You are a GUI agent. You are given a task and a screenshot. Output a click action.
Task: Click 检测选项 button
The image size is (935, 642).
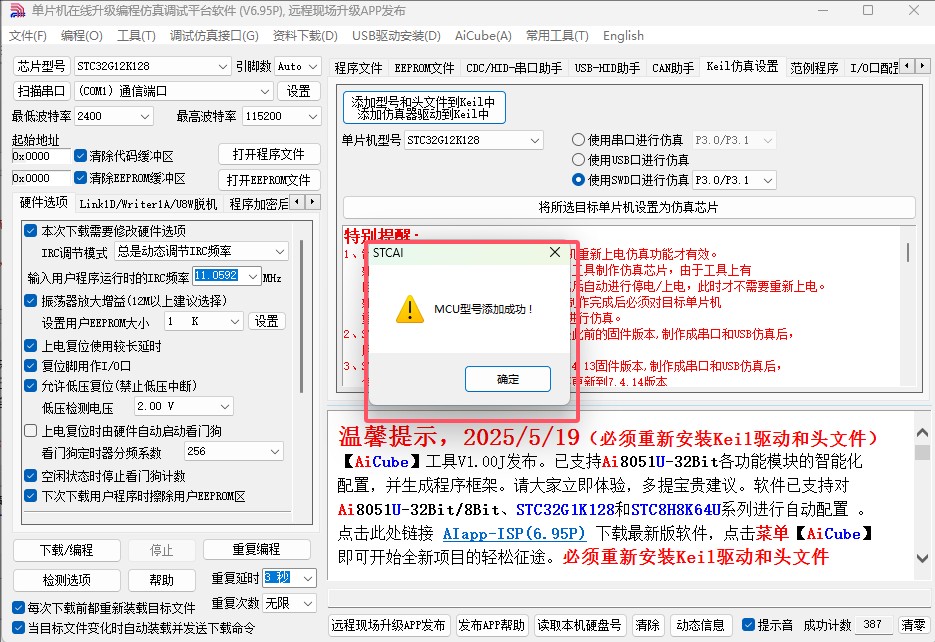coord(66,580)
